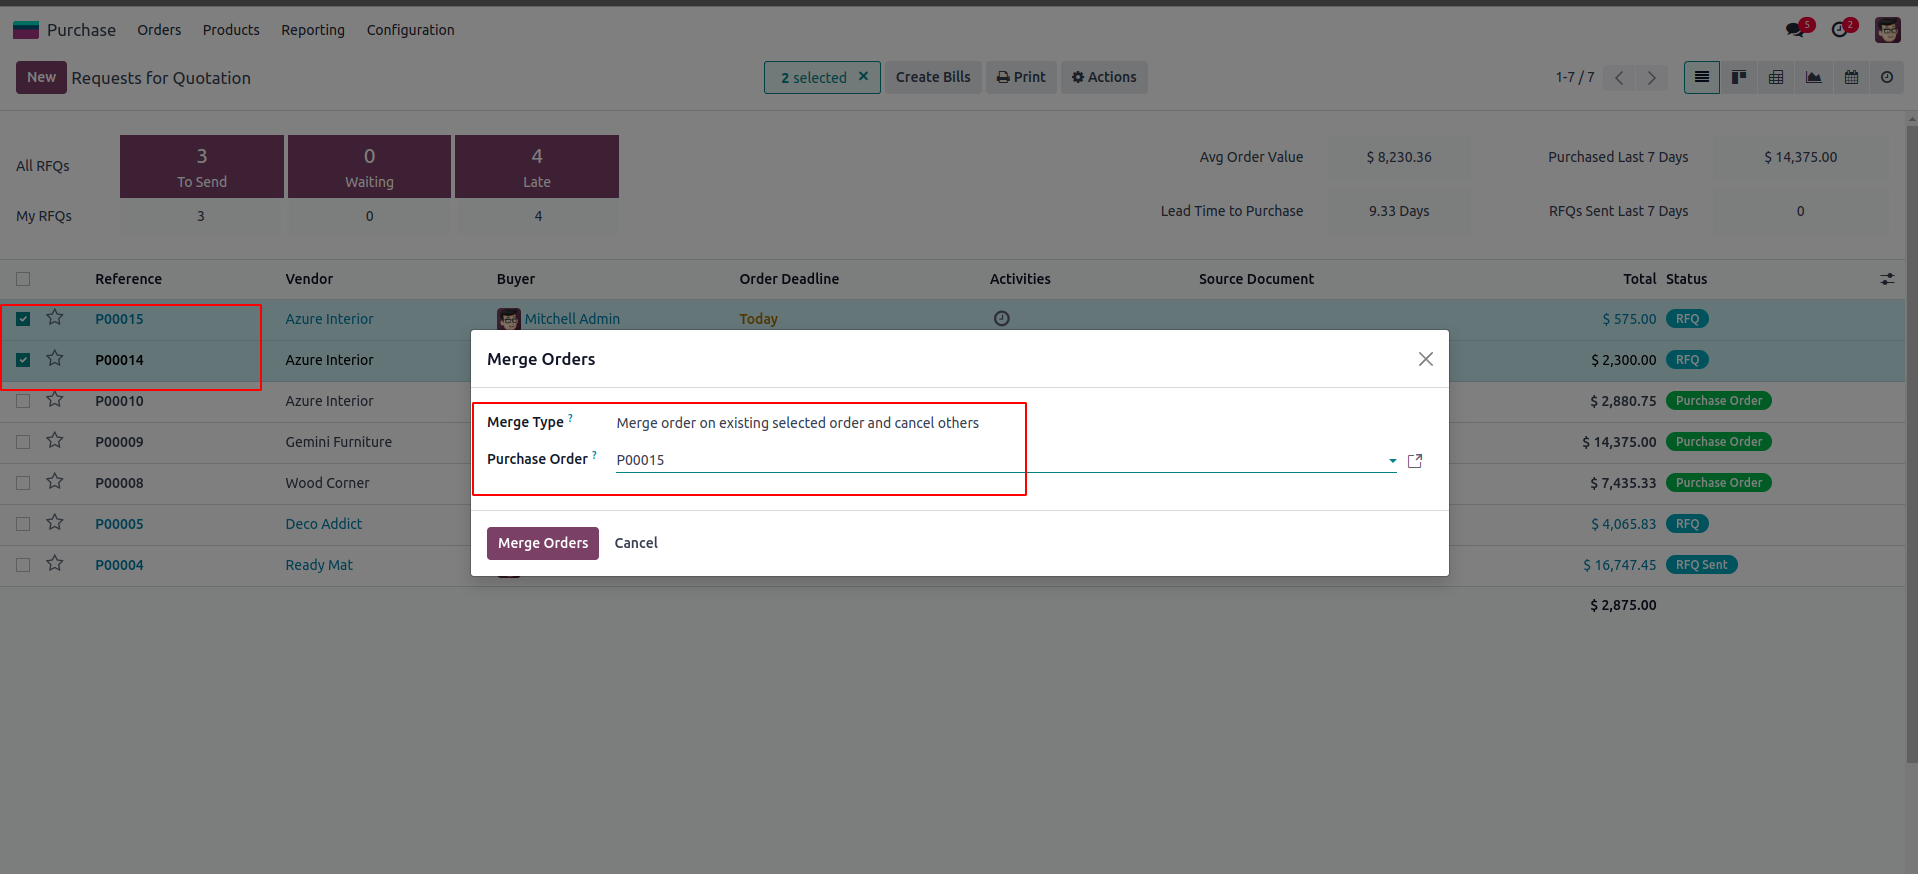Click the RFQ Sent status badge
This screenshot has height=874, width=1918.
coord(1701,565)
